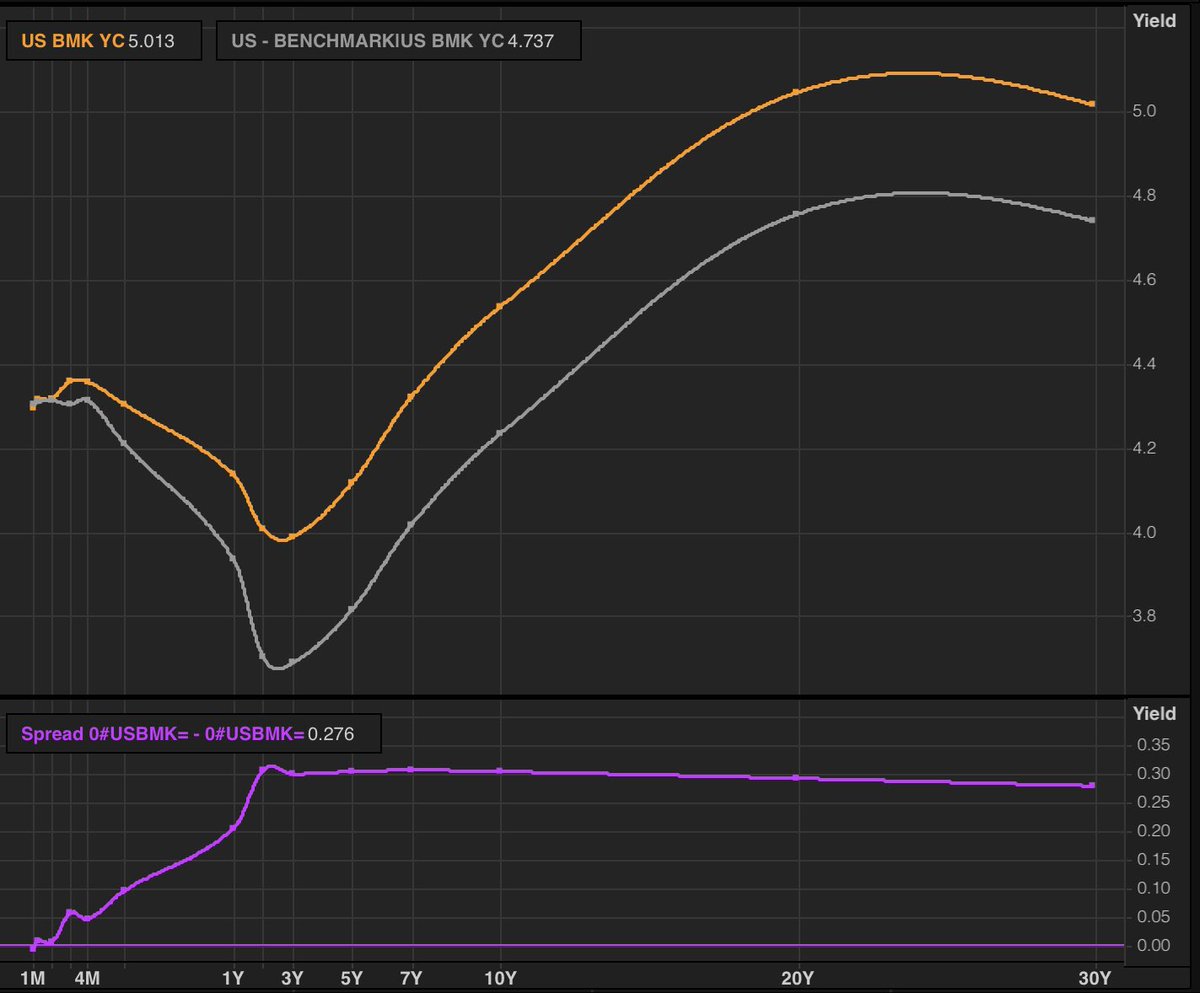The width and height of the screenshot is (1200, 993).
Task: Click the 10Y tenor label
Action: (499, 978)
